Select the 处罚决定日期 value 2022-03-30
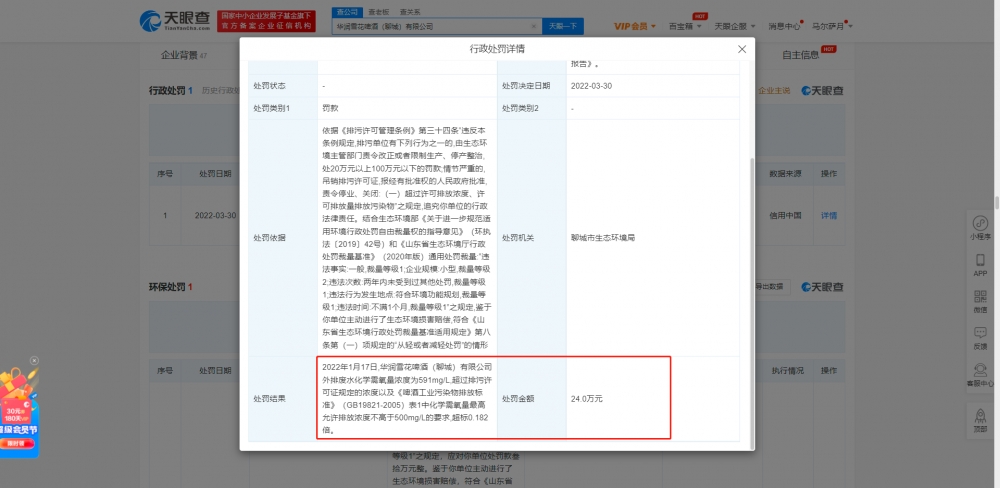The width and height of the screenshot is (1000, 488). point(591,85)
